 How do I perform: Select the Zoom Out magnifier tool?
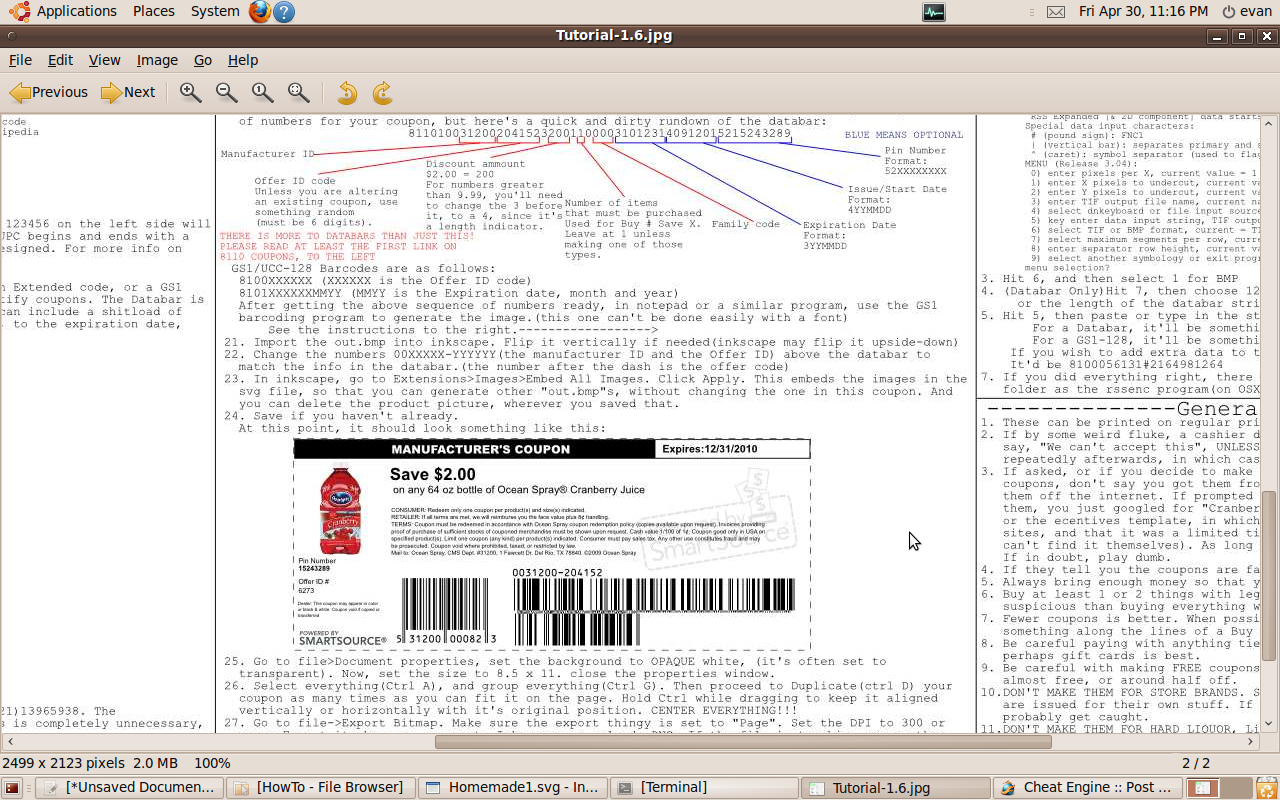[226, 92]
